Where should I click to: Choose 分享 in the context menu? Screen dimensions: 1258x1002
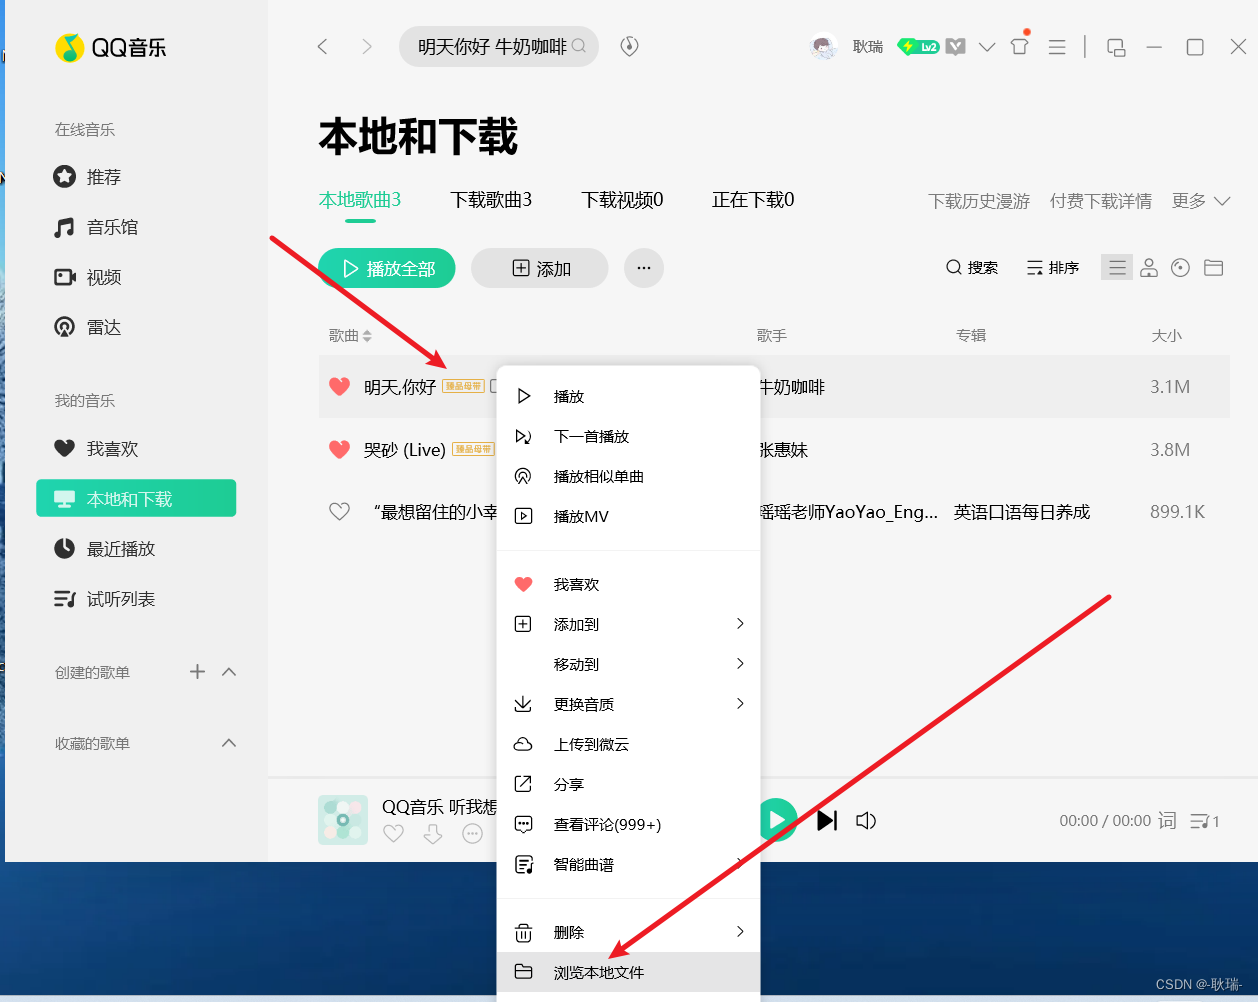point(629,784)
